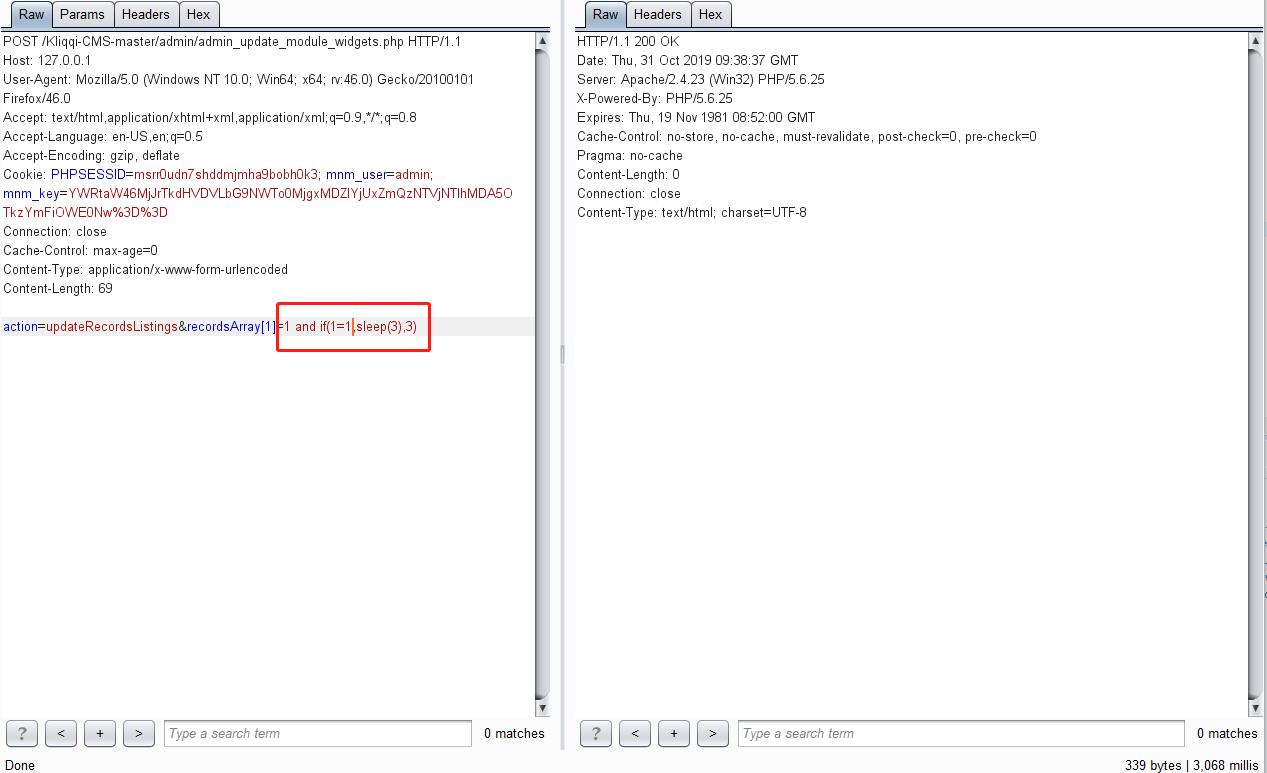
Task: Click the Cache-Control: max-age=0 line
Action: (x=80, y=250)
